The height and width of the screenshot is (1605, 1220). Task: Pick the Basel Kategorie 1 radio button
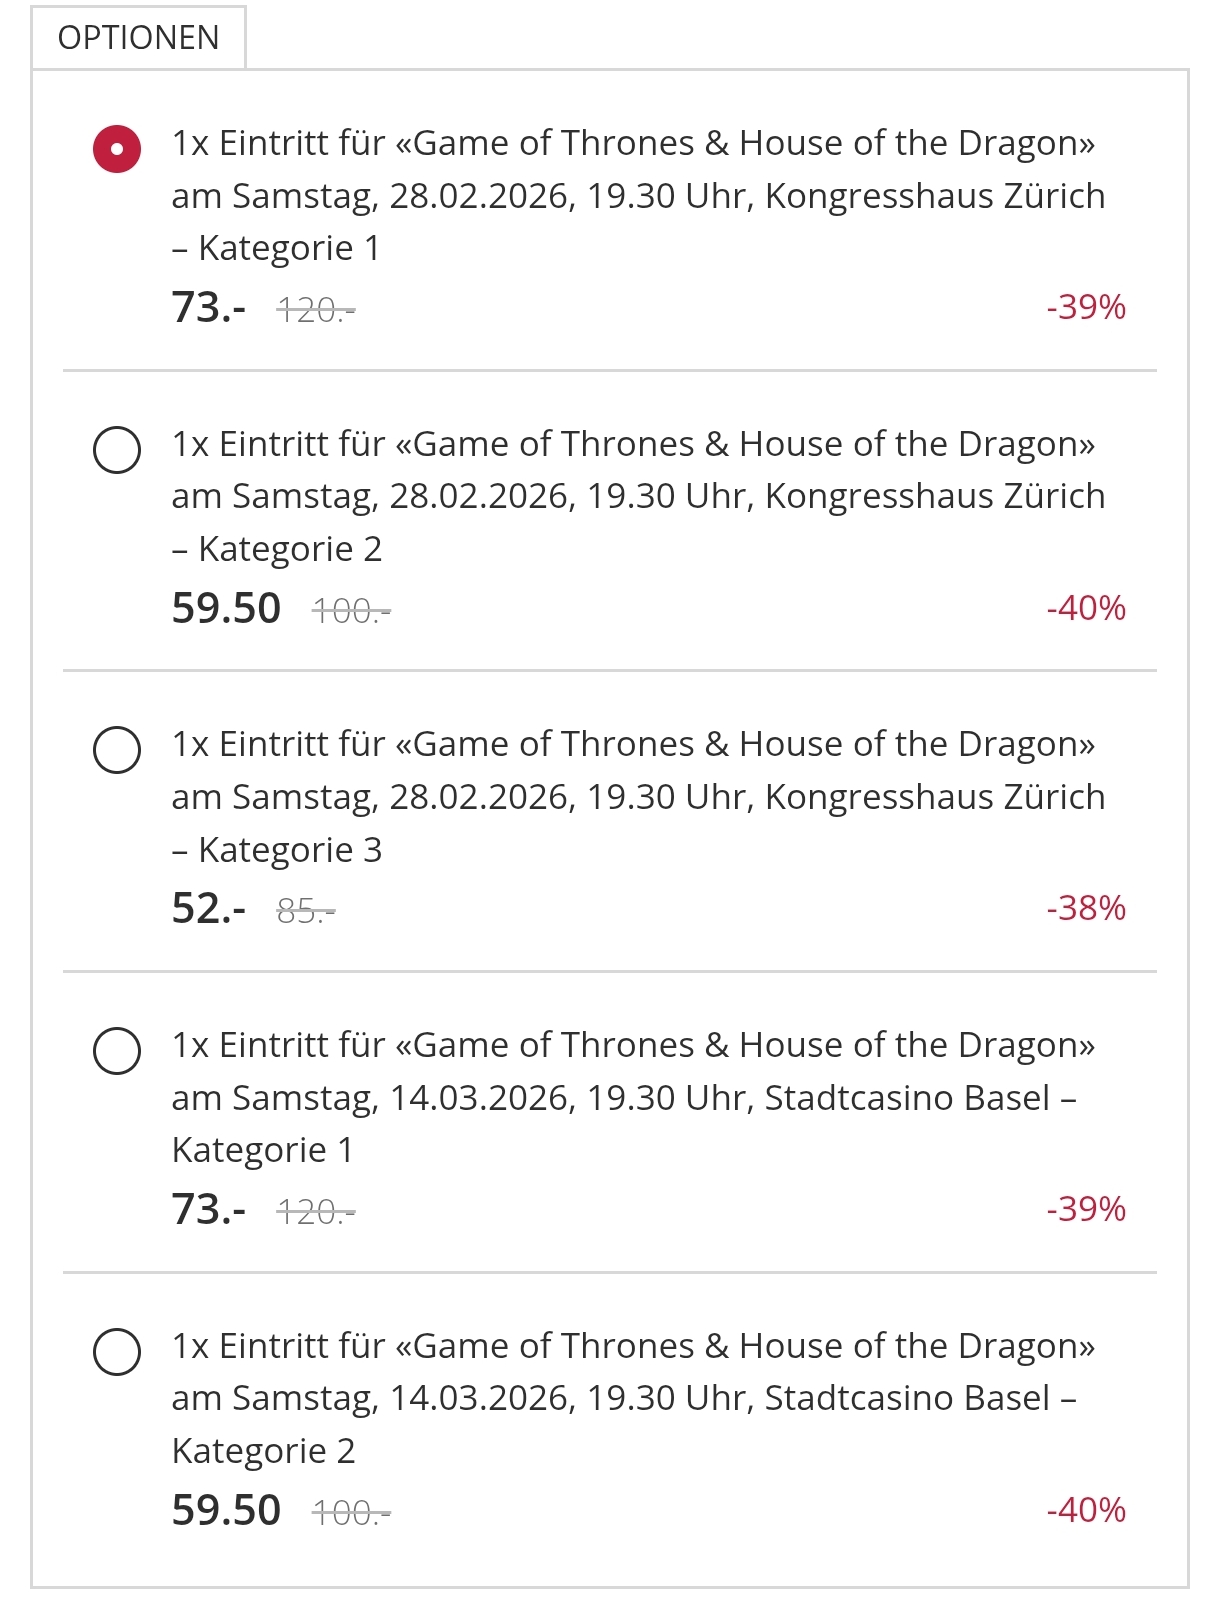click(117, 1050)
